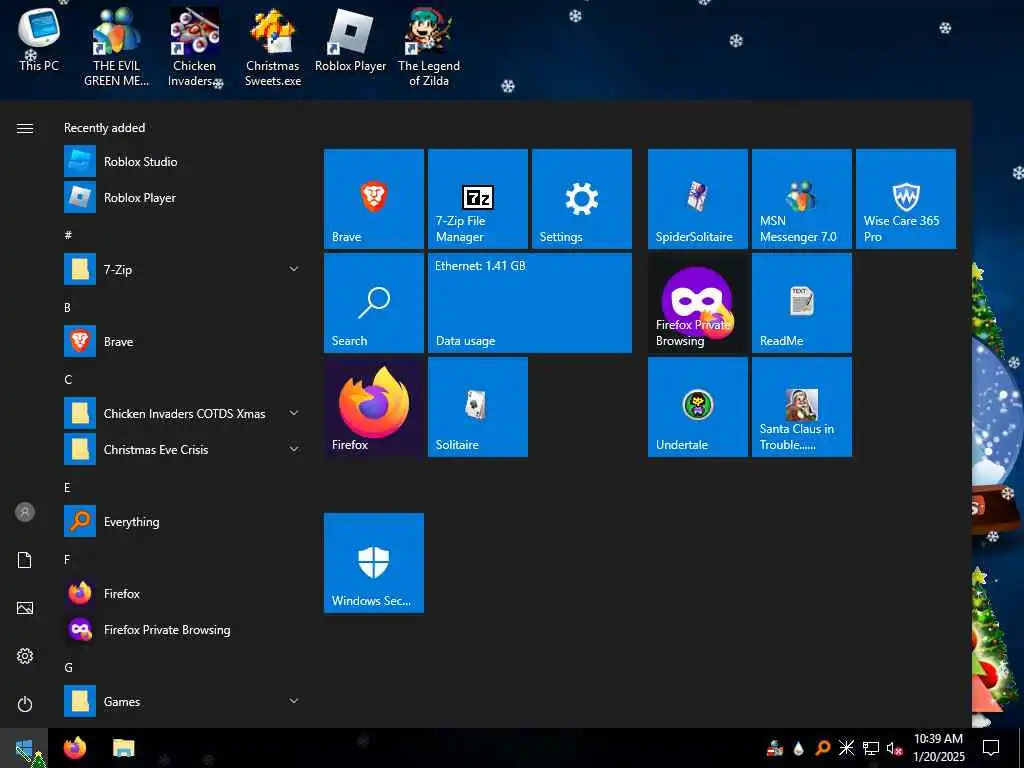The image size is (1024, 768).
Task: Click the snowflake tray icon
Action: tap(846, 748)
